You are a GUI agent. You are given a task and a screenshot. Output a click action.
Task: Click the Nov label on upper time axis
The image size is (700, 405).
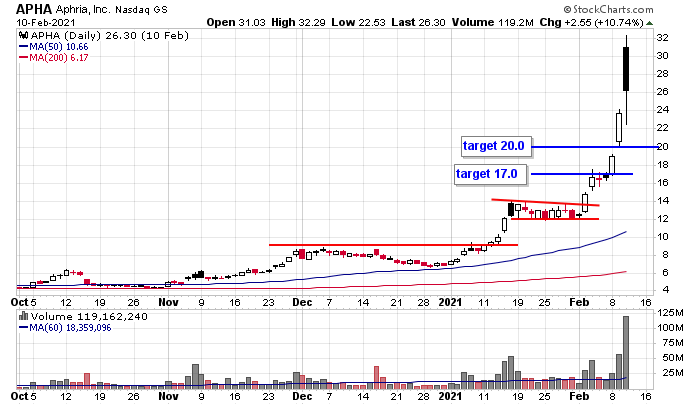168,302
